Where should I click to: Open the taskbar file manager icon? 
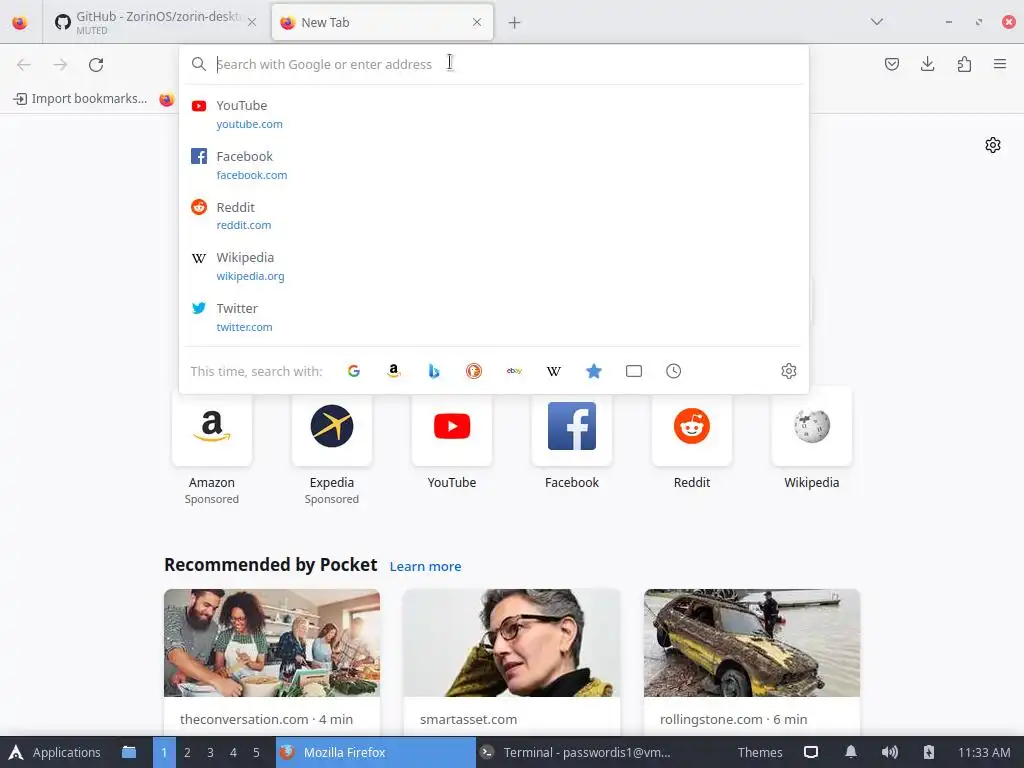[129, 752]
